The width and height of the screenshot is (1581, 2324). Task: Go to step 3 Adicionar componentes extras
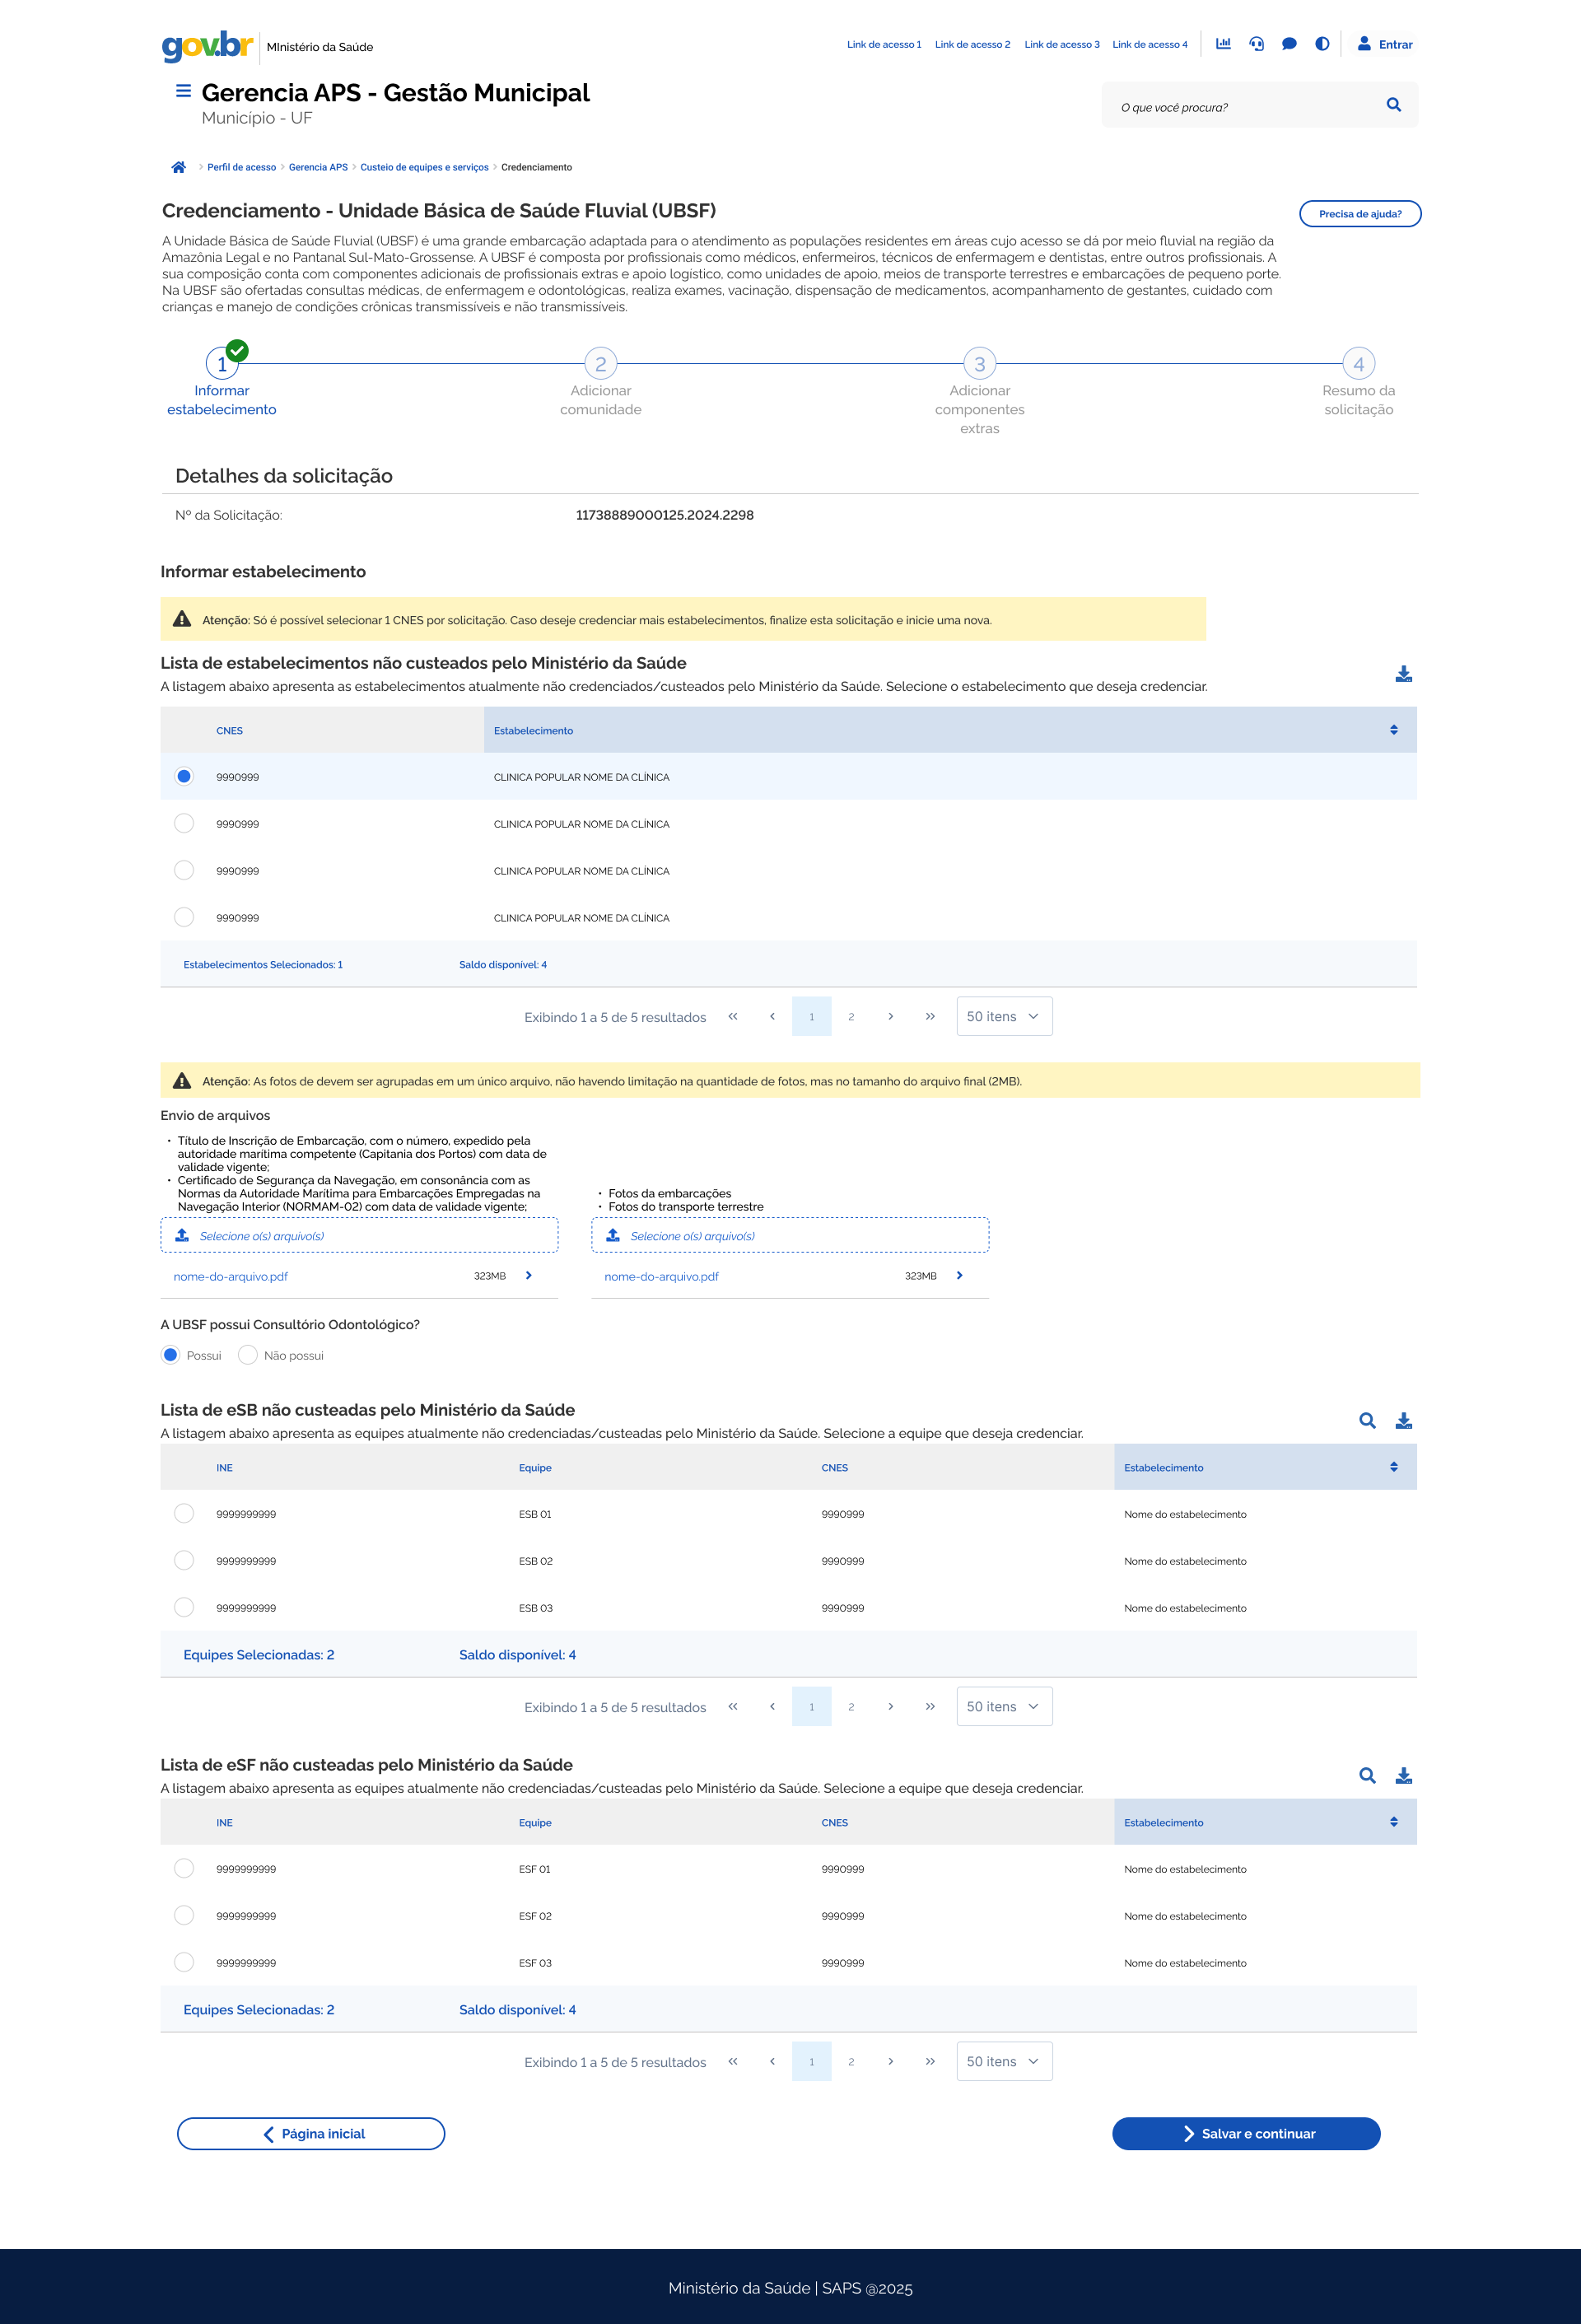pyautogui.click(x=980, y=364)
